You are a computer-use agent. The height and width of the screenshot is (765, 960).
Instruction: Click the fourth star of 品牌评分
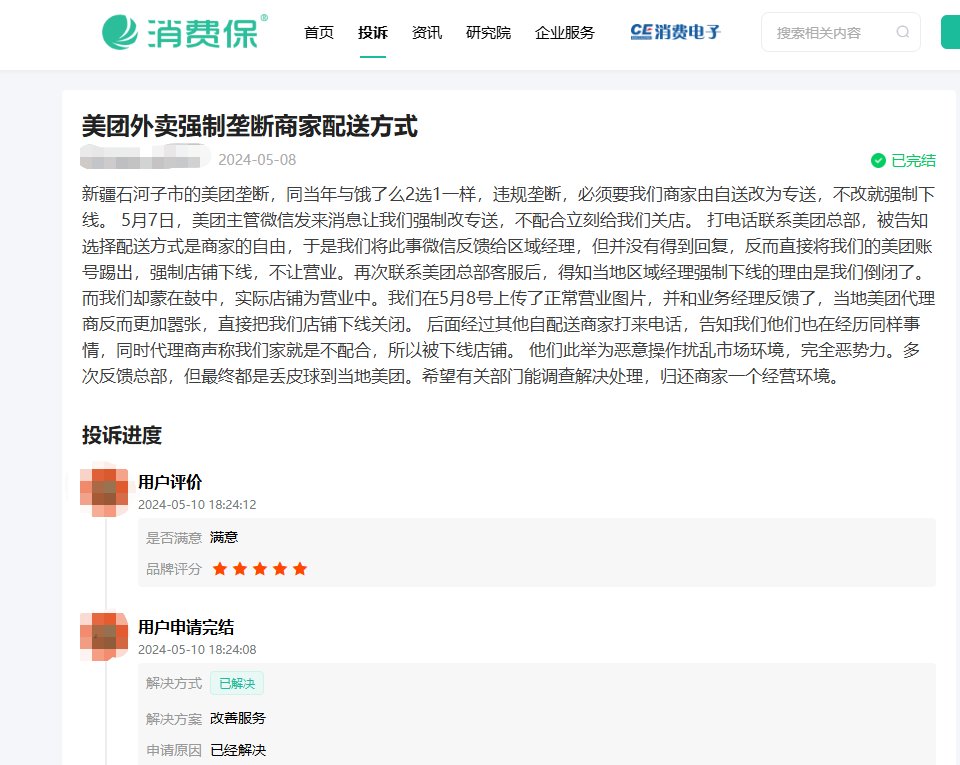pyautogui.click(x=280, y=569)
